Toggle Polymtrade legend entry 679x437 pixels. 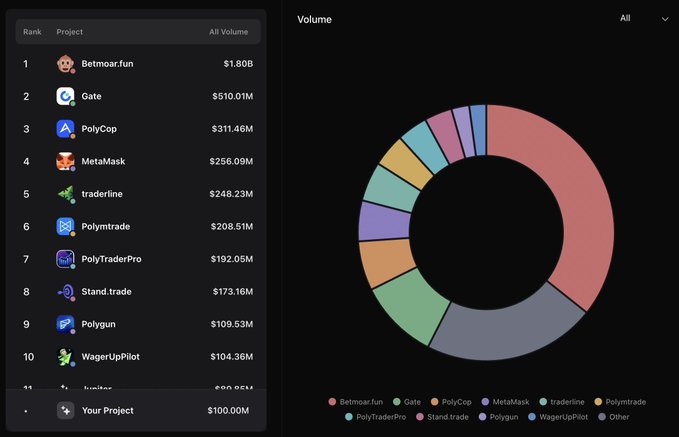tap(620, 401)
